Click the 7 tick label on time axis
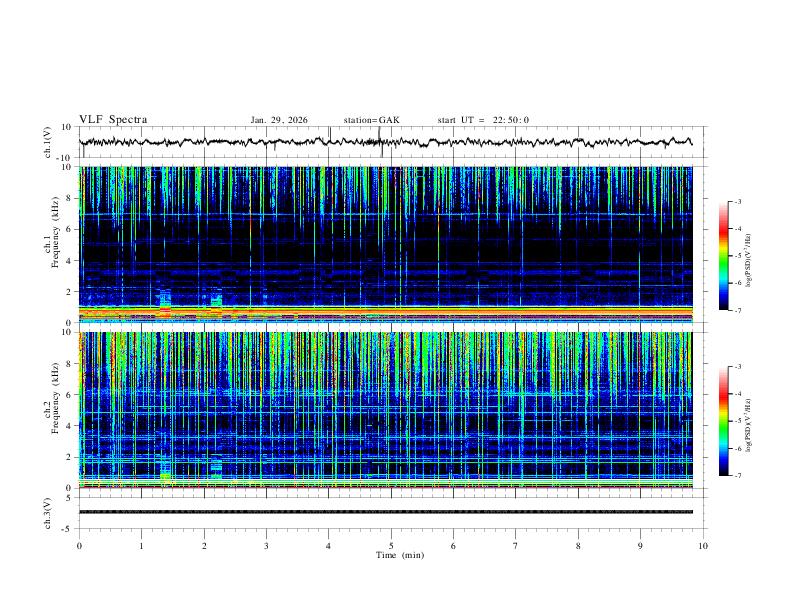Viewport: 792px width, 612px height. pyautogui.click(x=516, y=546)
